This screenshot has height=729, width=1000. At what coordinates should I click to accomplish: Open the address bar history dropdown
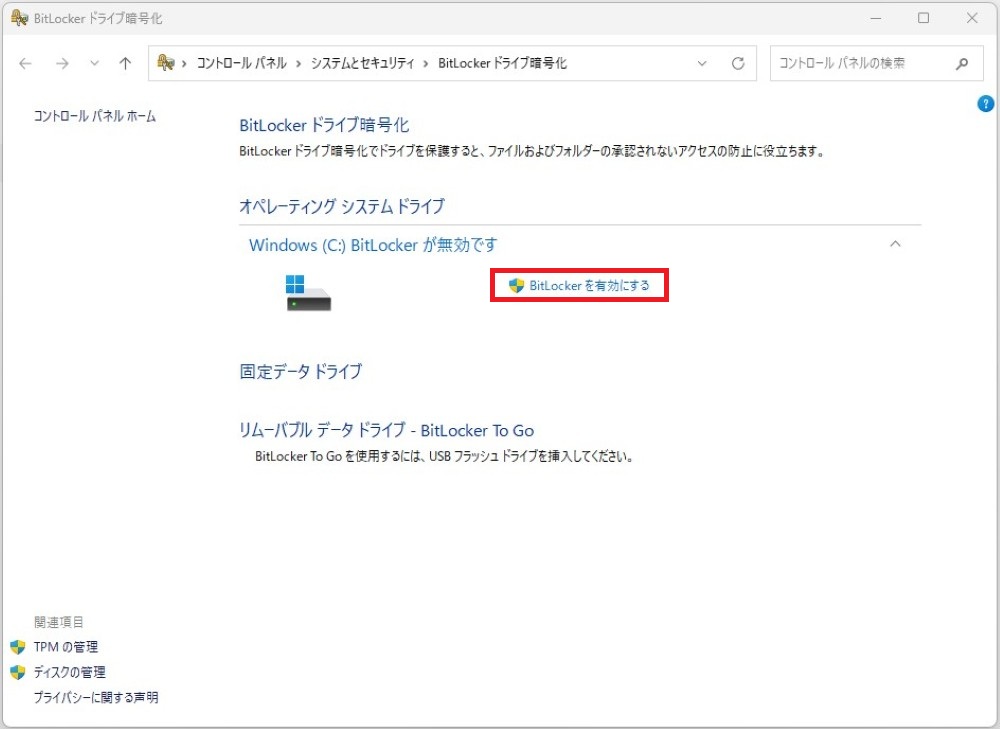[x=702, y=62]
